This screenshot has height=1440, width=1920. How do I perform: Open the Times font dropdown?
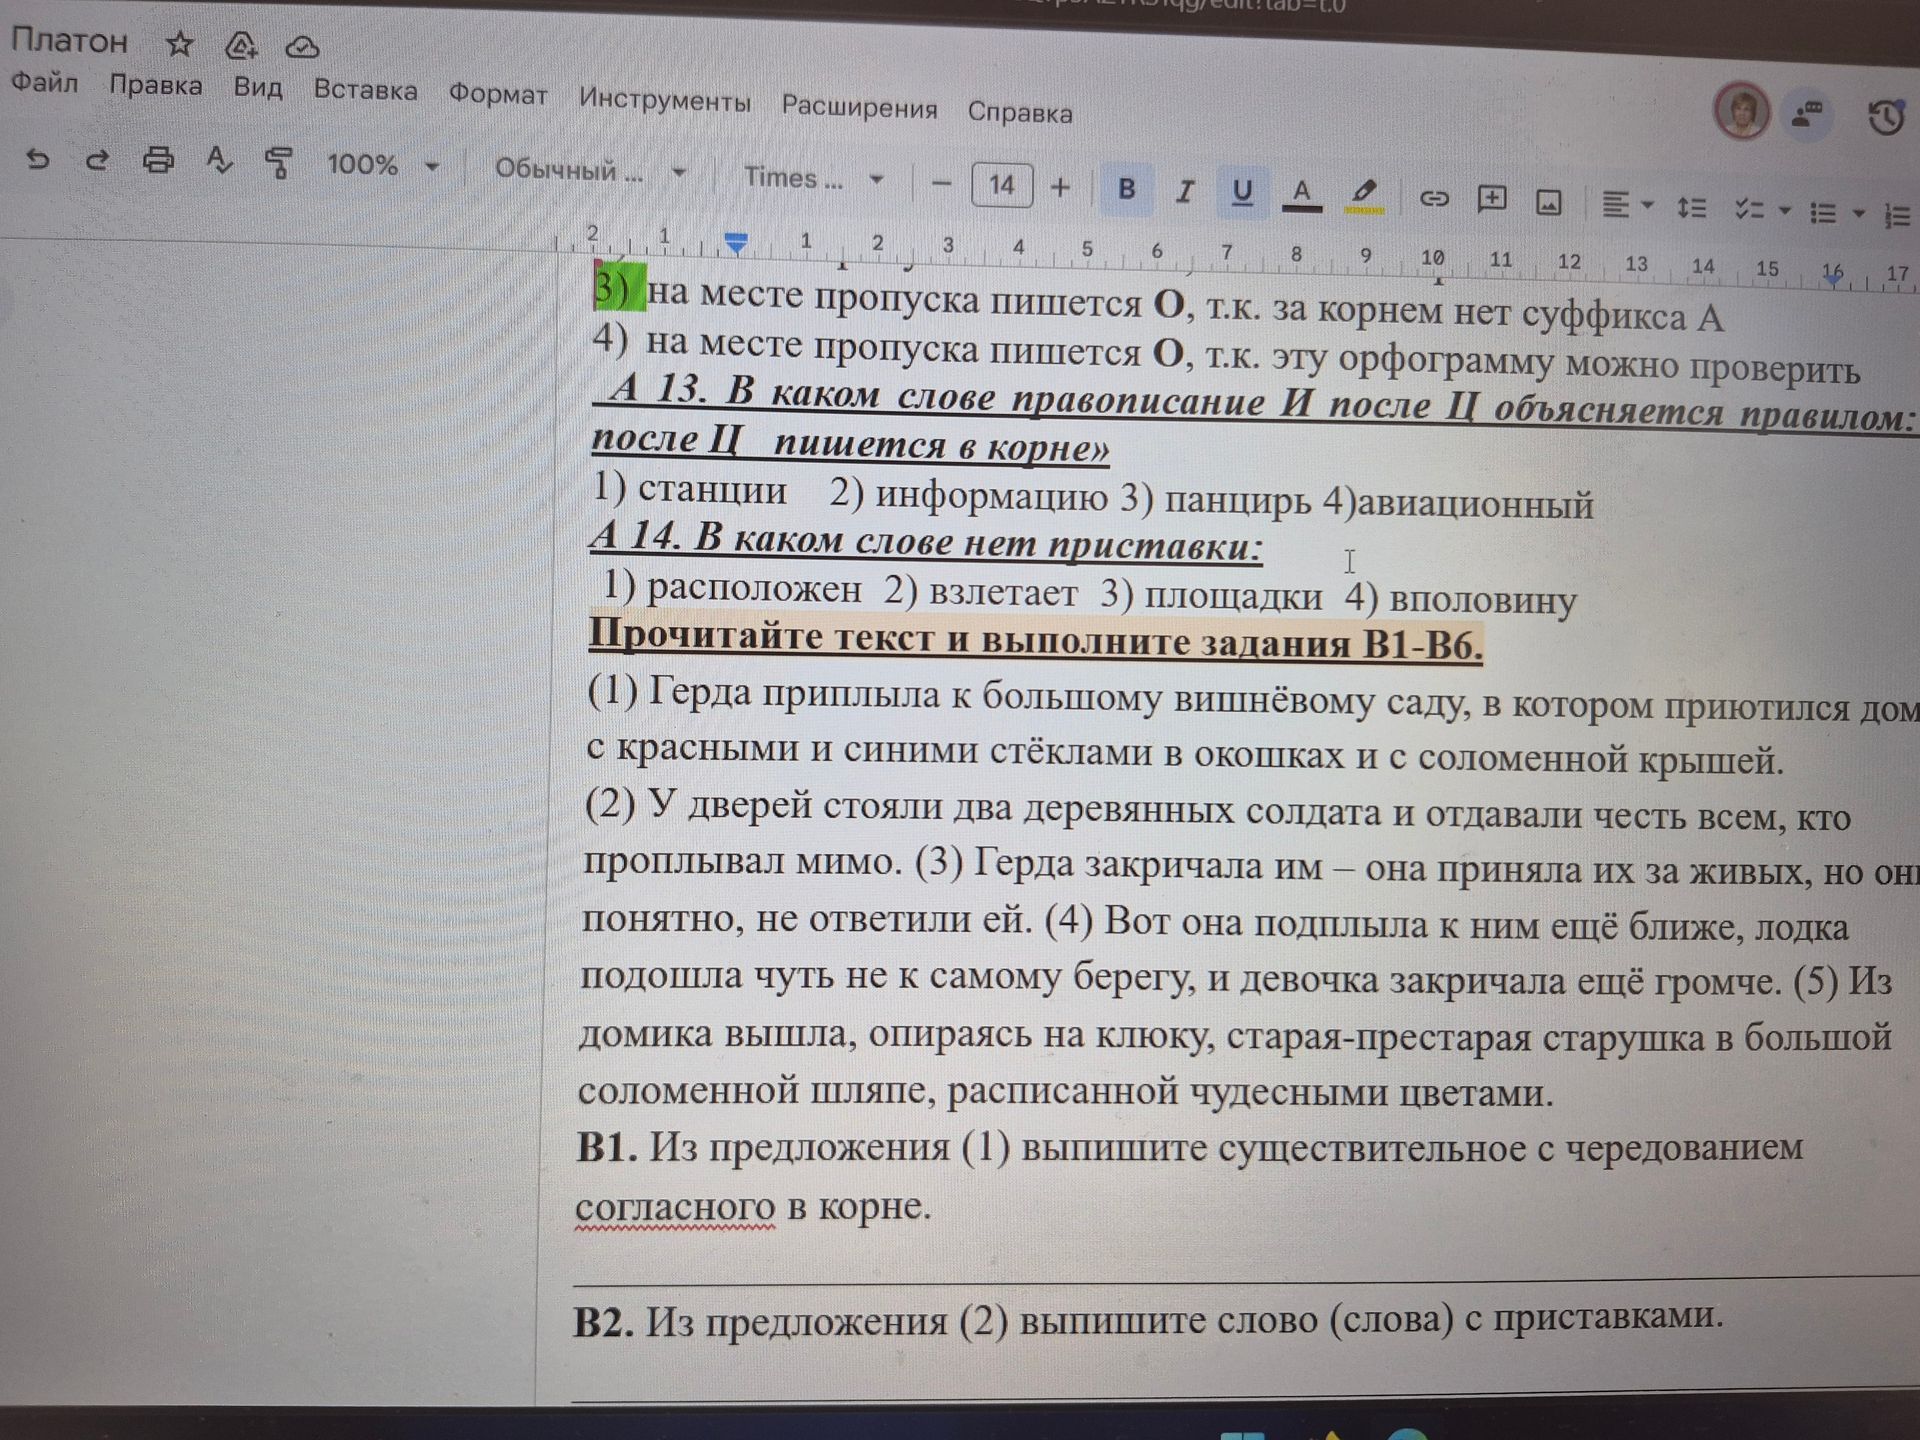[813, 178]
